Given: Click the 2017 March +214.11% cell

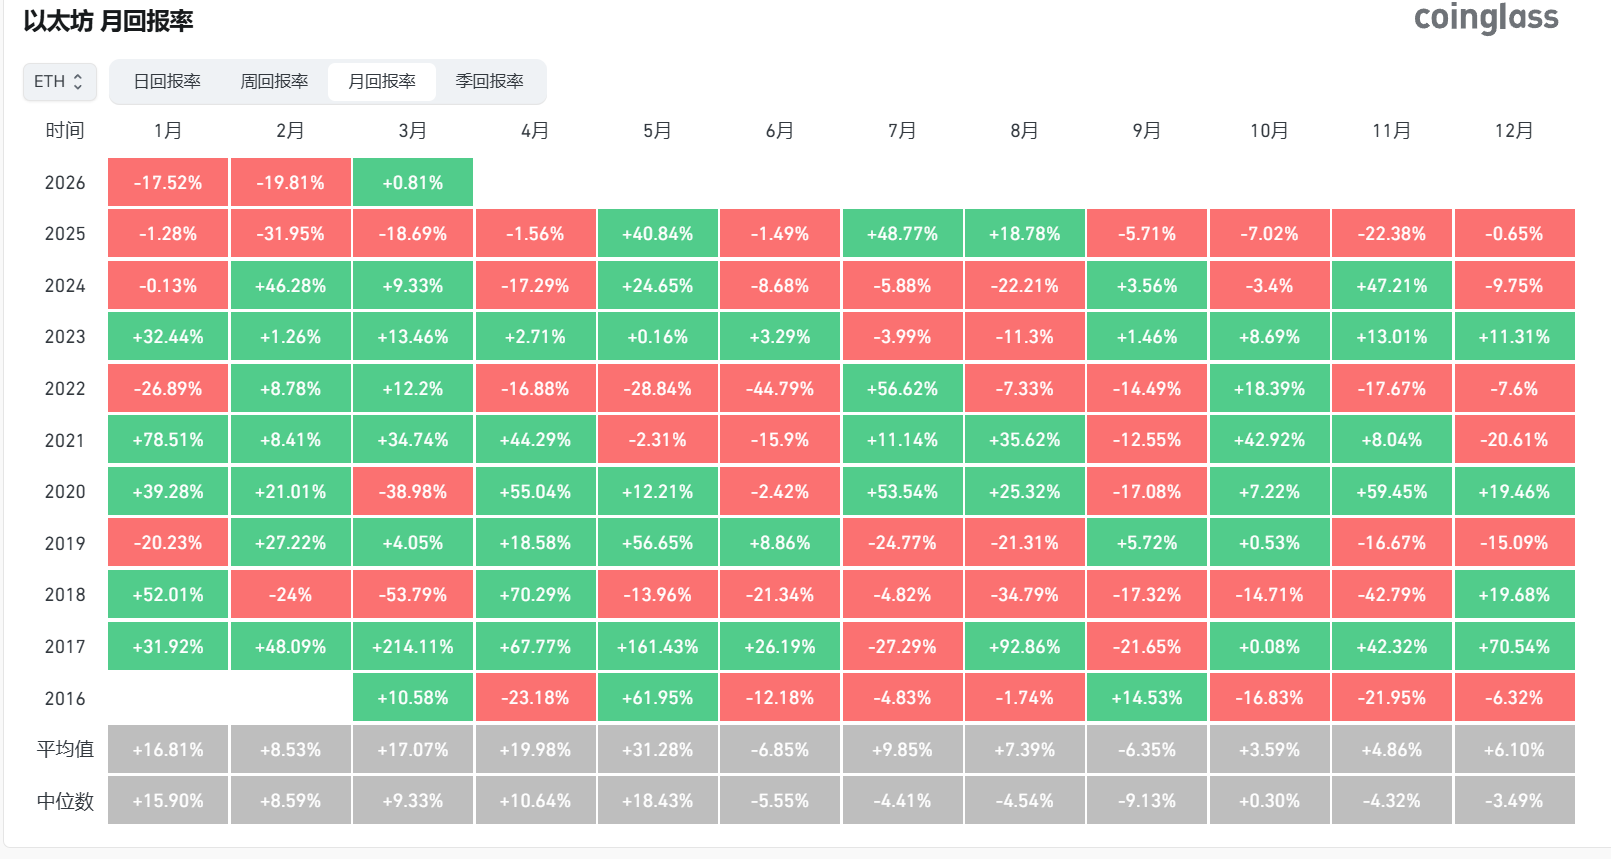Looking at the screenshot, I should tap(412, 647).
